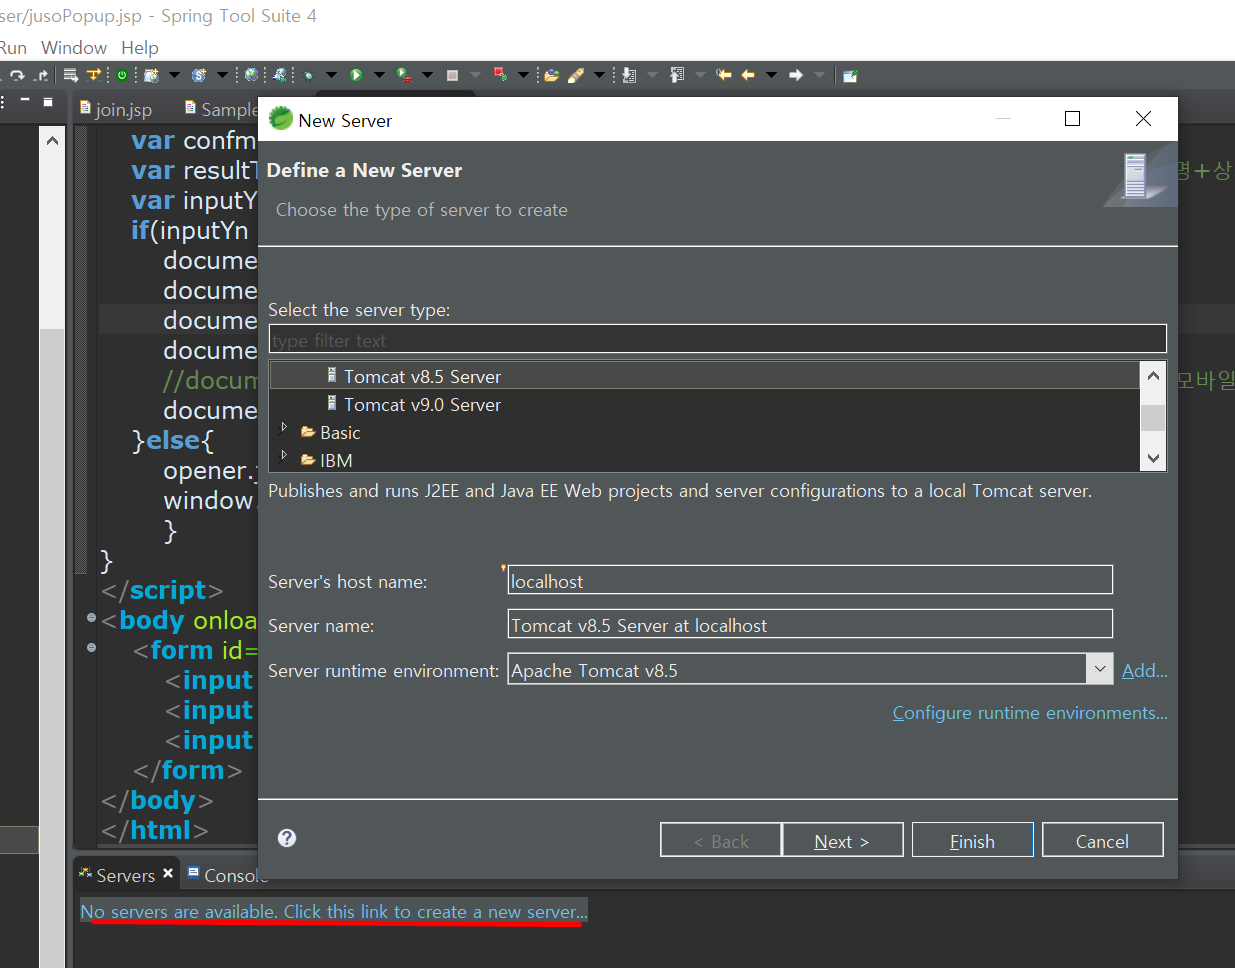
Task: Open the Window menu
Action: click(x=74, y=48)
